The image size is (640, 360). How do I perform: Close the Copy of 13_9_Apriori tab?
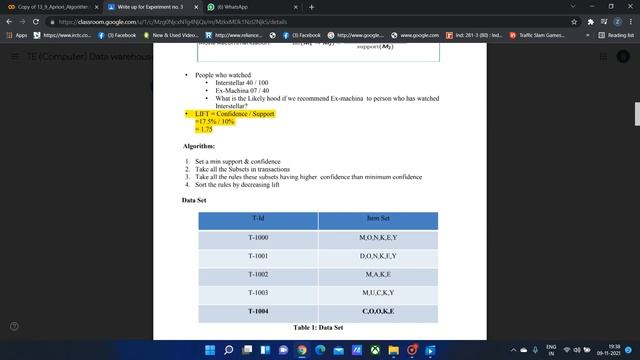pyautogui.click(x=97, y=7)
